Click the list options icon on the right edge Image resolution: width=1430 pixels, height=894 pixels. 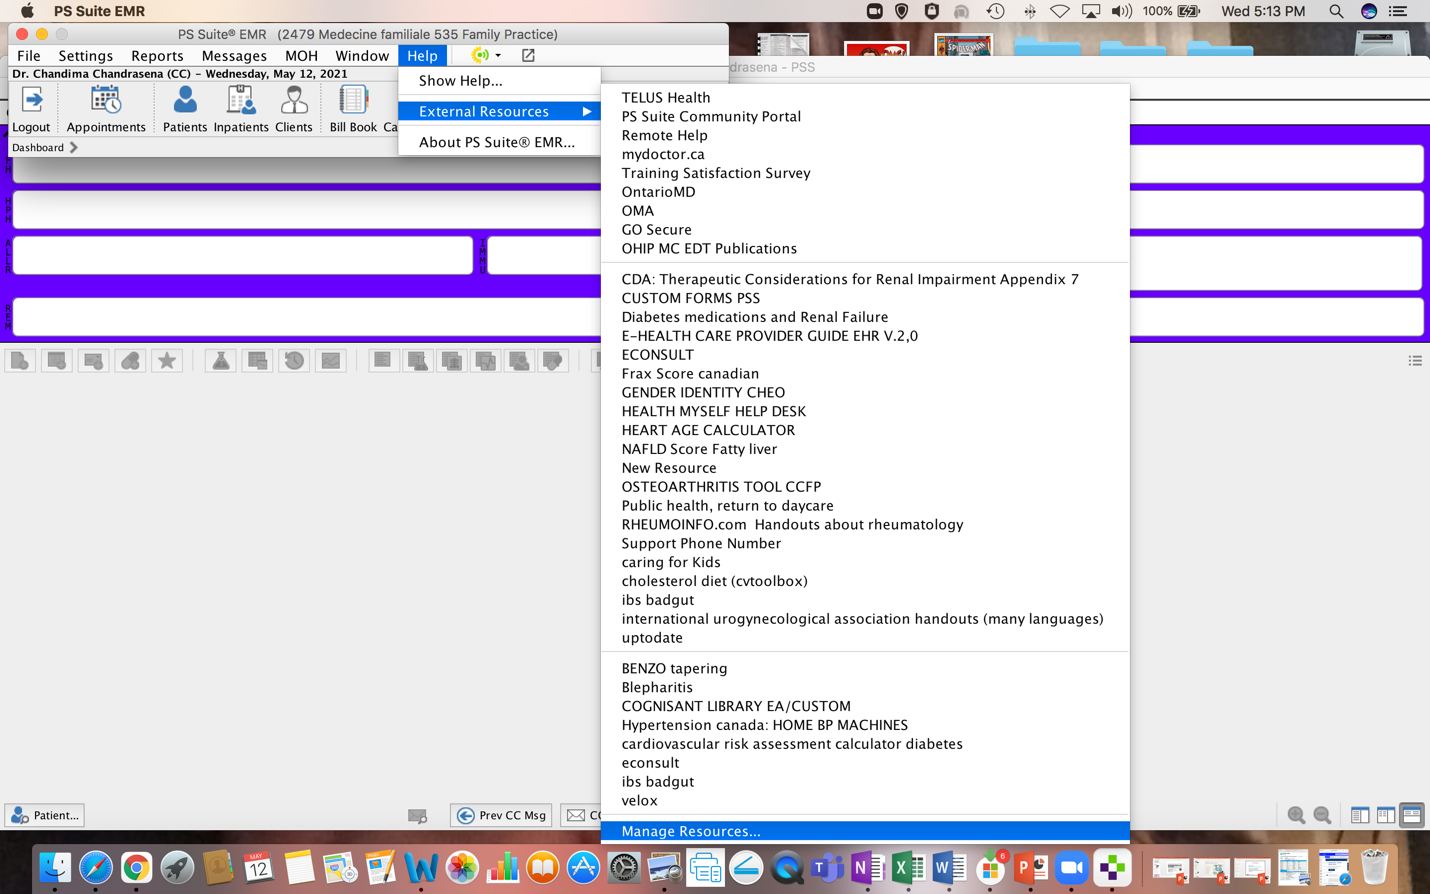pos(1415,361)
